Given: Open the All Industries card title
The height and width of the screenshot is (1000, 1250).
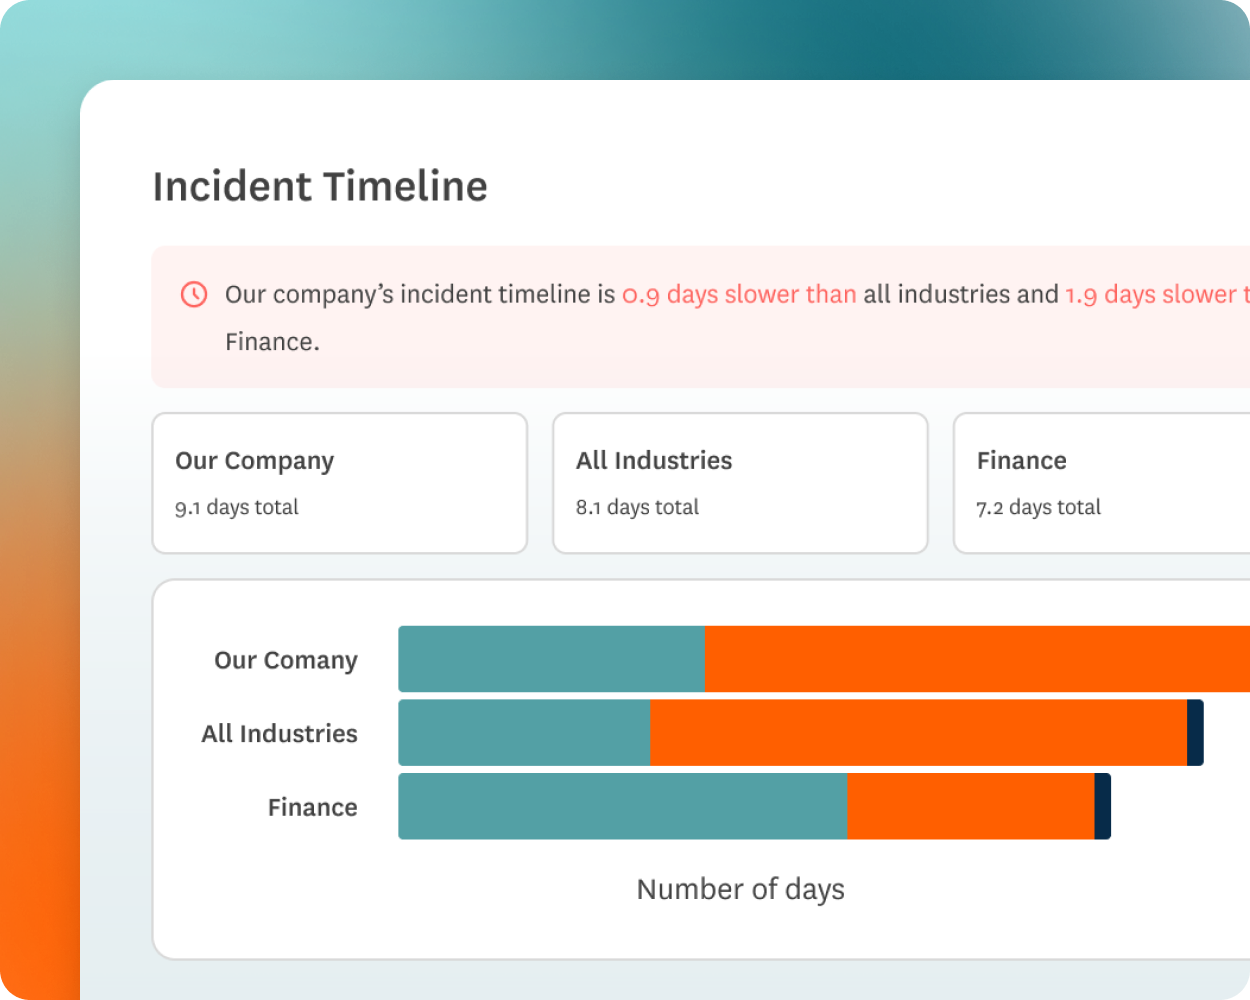Looking at the screenshot, I should pos(654,461).
